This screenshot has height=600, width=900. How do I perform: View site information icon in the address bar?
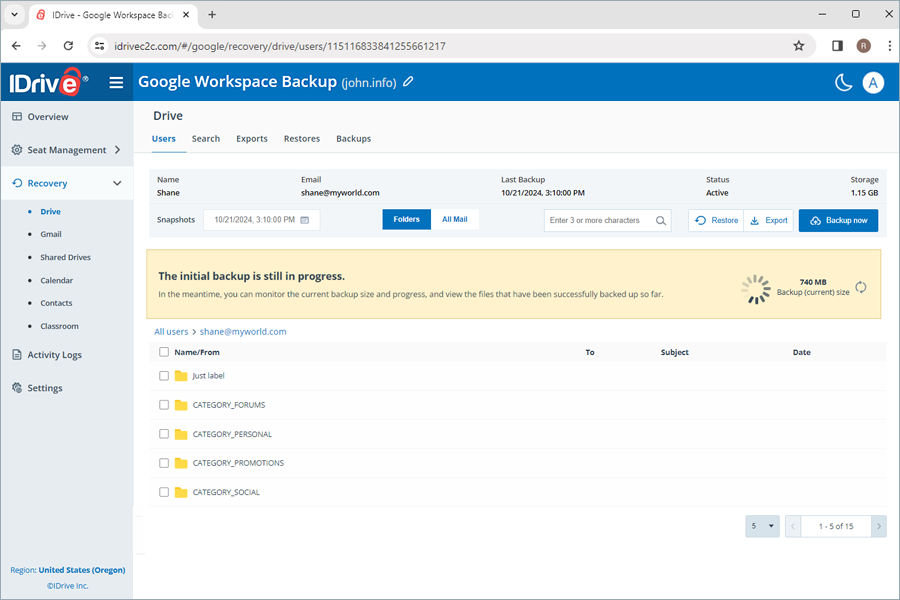tap(99, 46)
